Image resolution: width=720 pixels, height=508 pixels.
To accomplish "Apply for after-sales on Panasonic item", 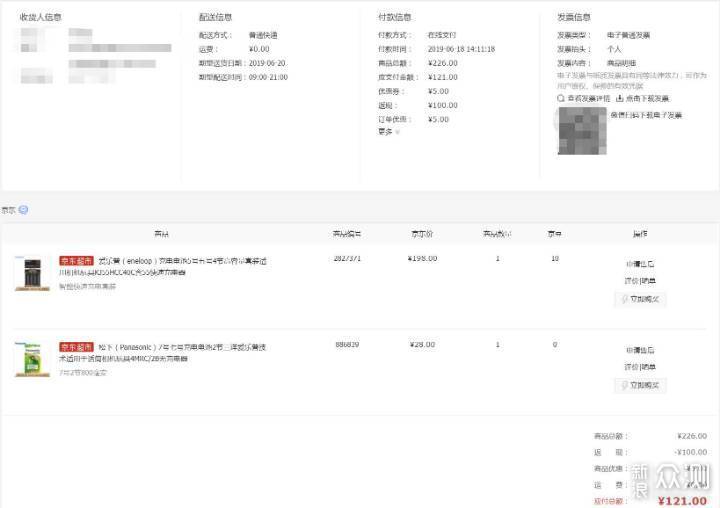I will click(x=640, y=351).
